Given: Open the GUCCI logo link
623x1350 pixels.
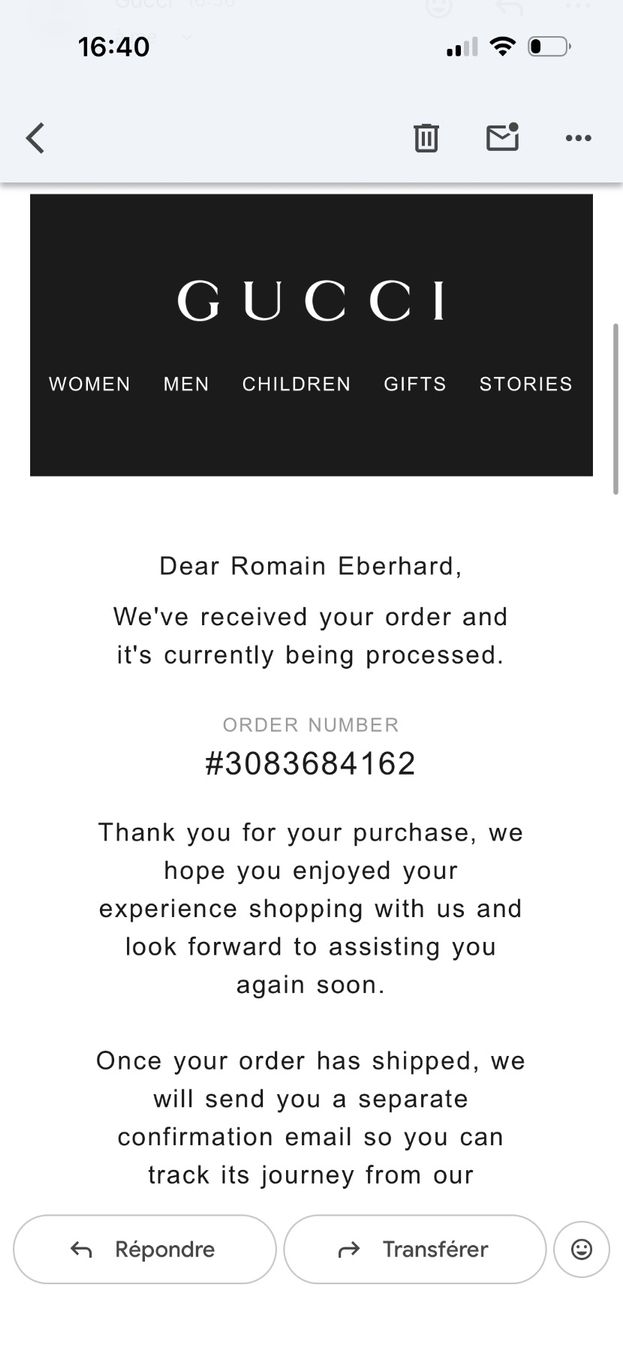Looking at the screenshot, I should coord(311,301).
